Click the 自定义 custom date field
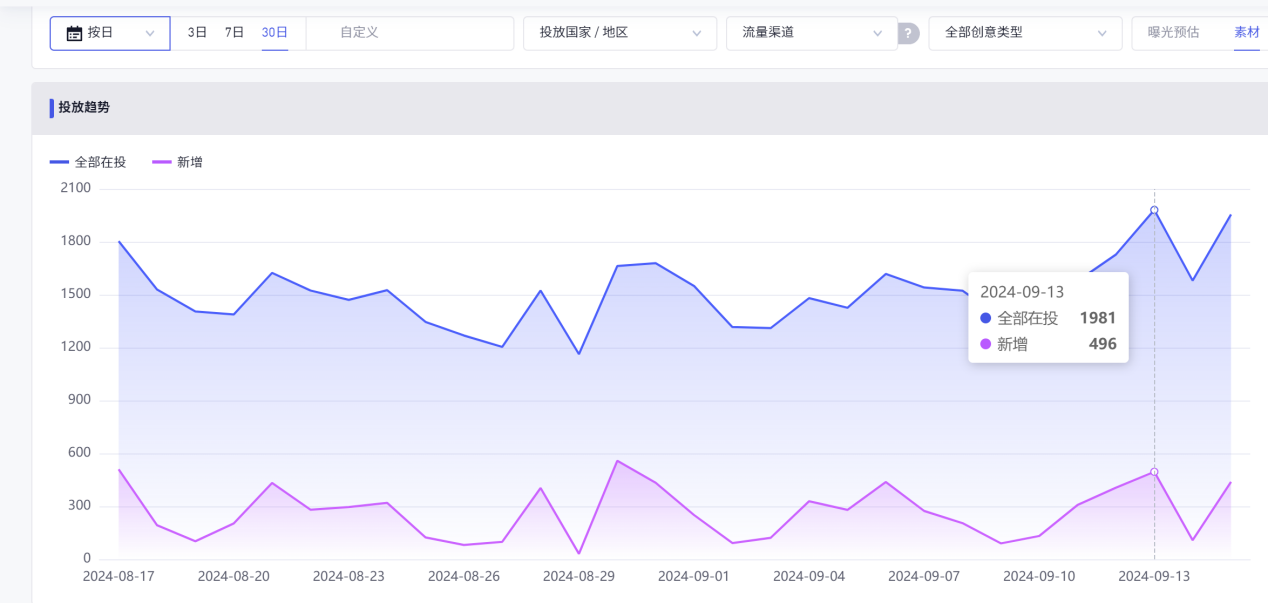 408,33
